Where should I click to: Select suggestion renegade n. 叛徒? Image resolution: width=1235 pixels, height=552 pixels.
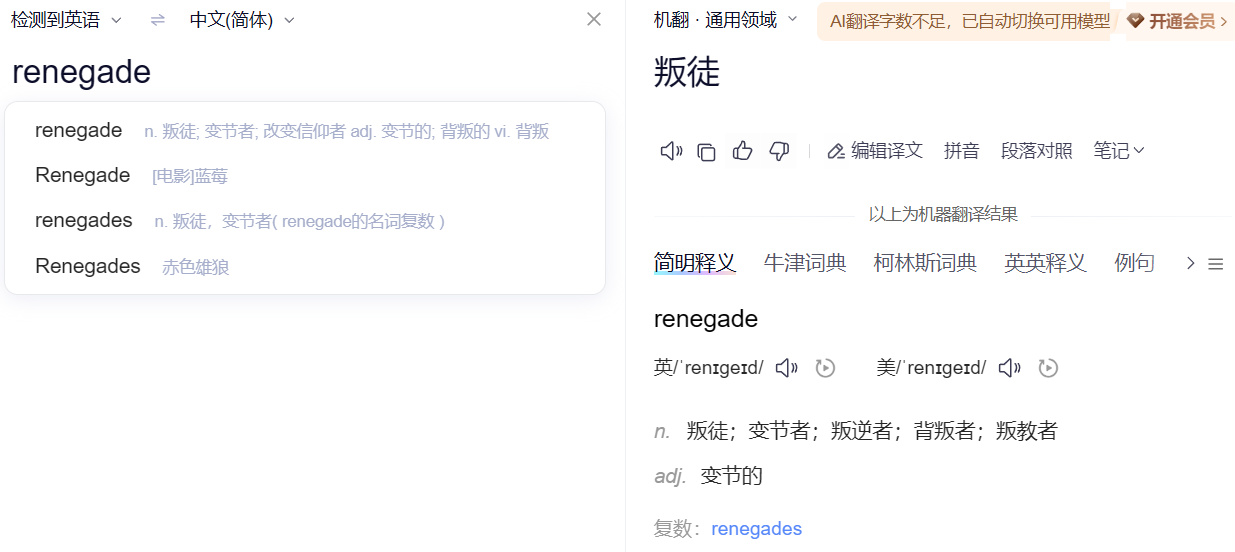(305, 131)
